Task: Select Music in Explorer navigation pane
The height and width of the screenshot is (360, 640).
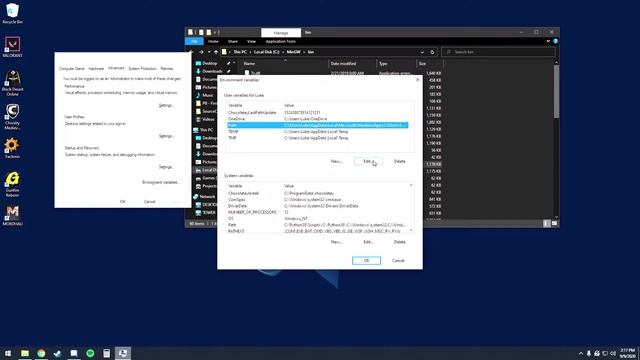Action: click(207, 95)
